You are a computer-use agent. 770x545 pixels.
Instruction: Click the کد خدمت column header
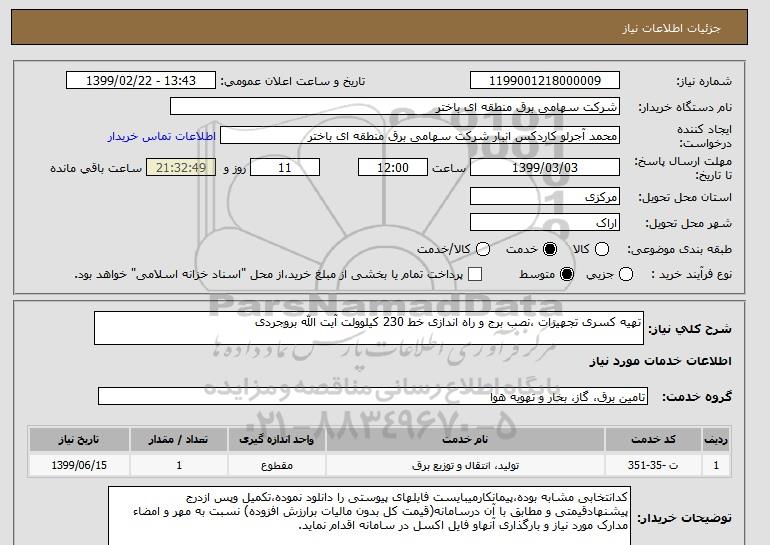(x=653, y=439)
